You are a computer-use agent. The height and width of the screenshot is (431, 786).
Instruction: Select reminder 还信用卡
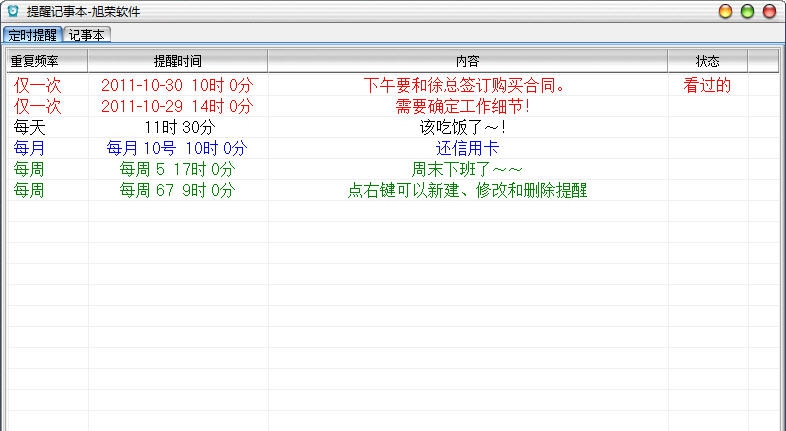[x=467, y=148]
